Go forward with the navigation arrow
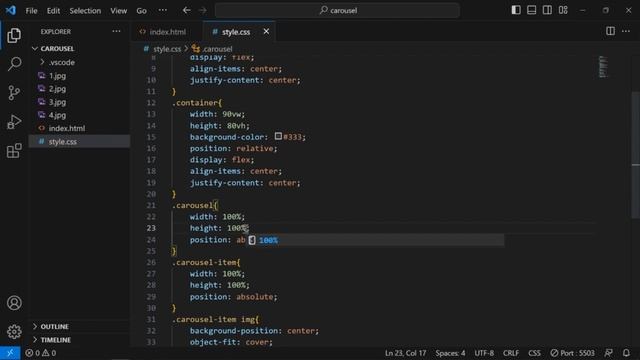This screenshot has height=360, width=640. (203, 10)
